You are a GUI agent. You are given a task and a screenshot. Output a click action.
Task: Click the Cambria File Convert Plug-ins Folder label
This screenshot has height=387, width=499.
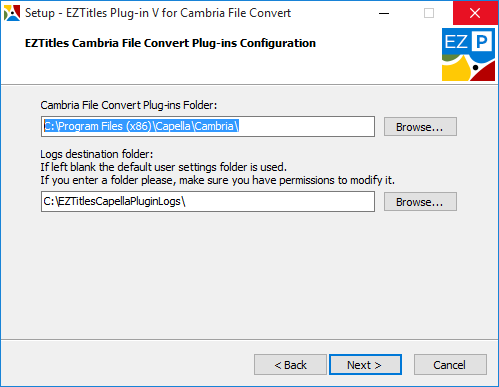pyautogui.click(x=129, y=105)
